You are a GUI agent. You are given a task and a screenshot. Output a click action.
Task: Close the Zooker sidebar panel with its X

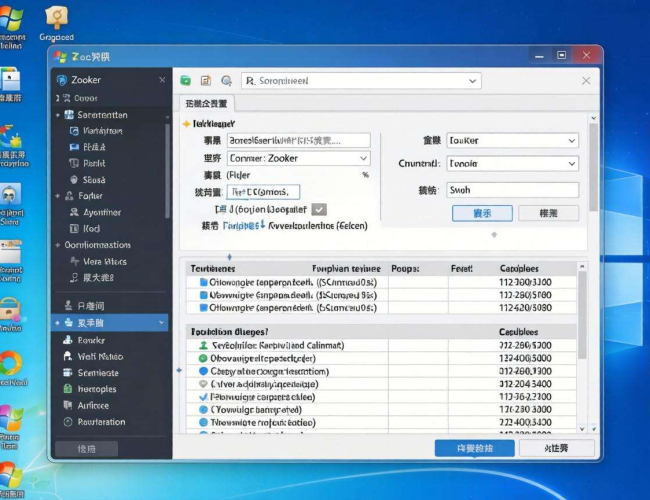pyautogui.click(x=162, y=80)
